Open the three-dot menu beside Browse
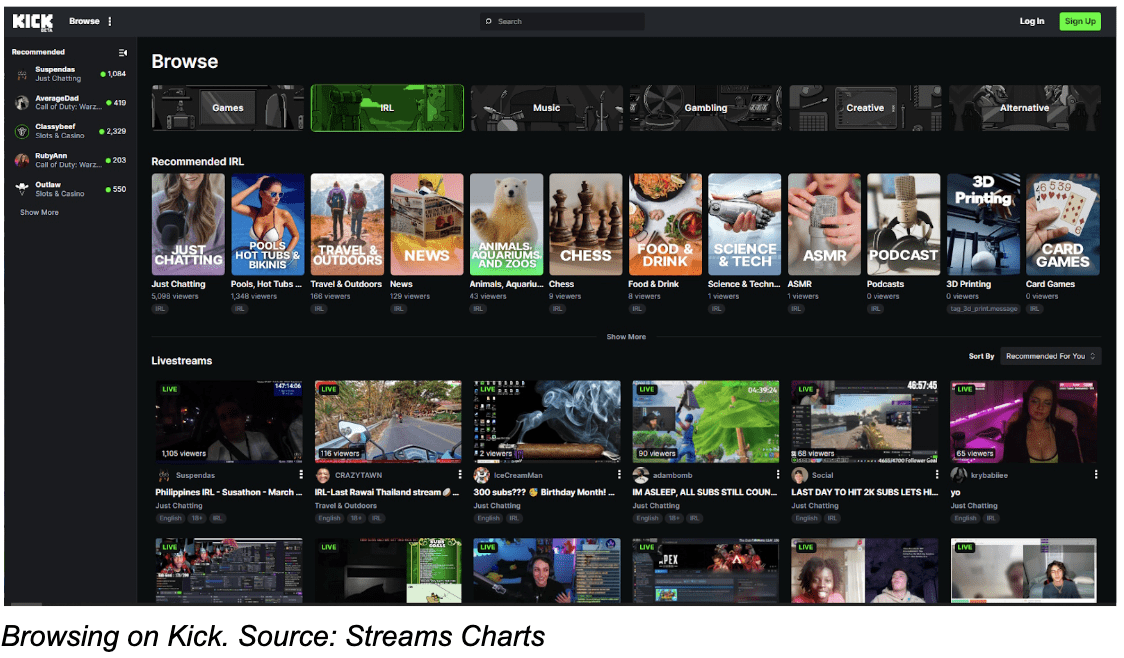1124x658 pixels. pos(110,22)
